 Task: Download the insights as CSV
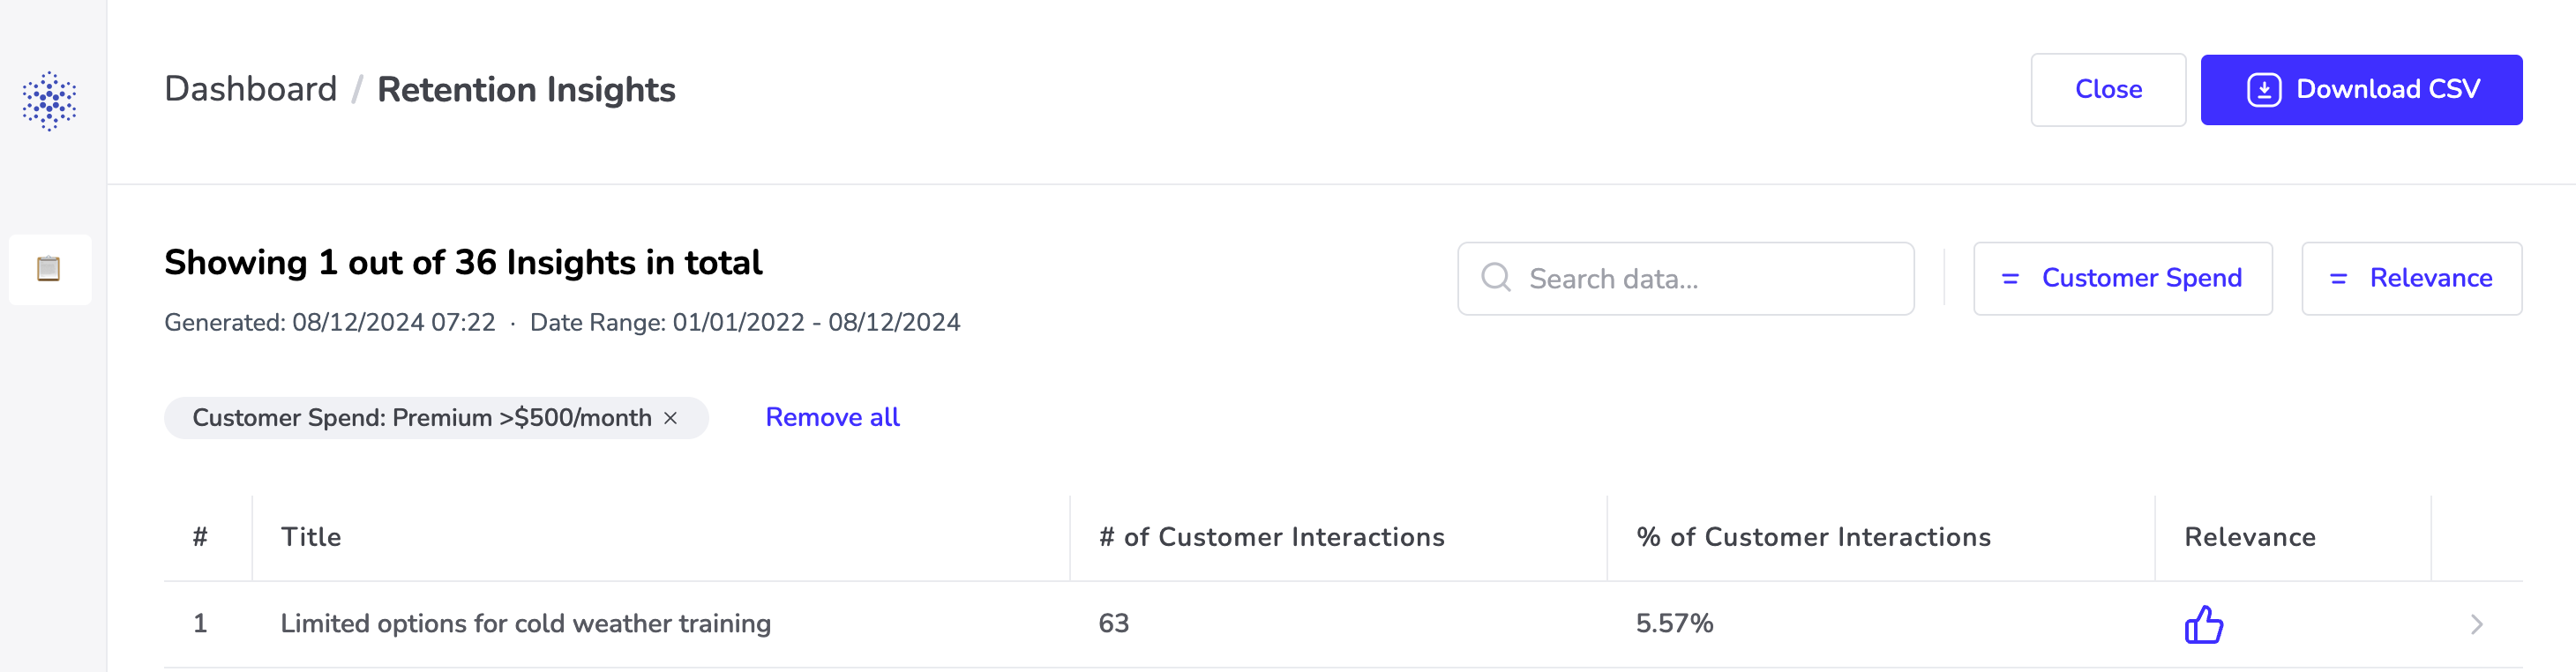2361,89
